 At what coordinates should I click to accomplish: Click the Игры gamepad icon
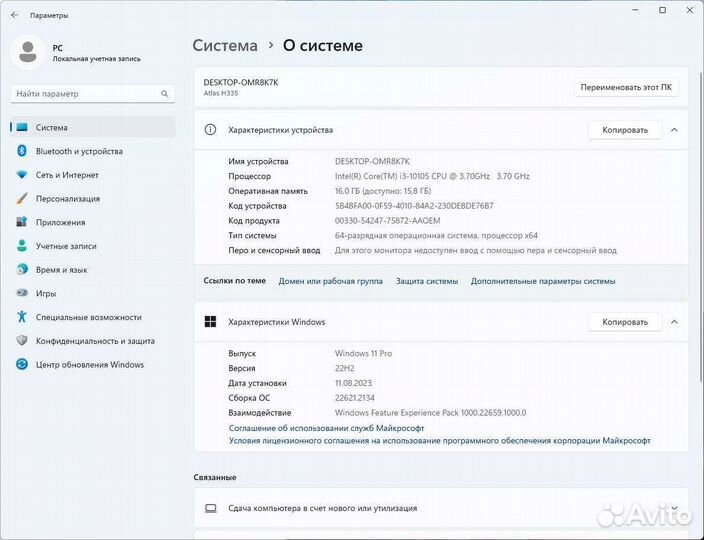pos(22,293)
